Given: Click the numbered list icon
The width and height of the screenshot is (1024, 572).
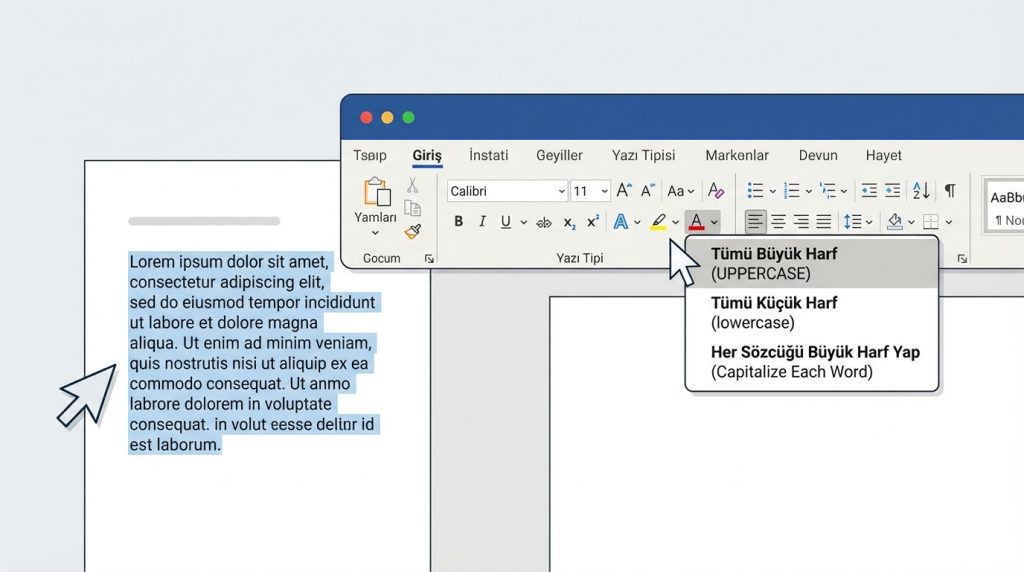Looking at the screenshot, I should [792, 191].
